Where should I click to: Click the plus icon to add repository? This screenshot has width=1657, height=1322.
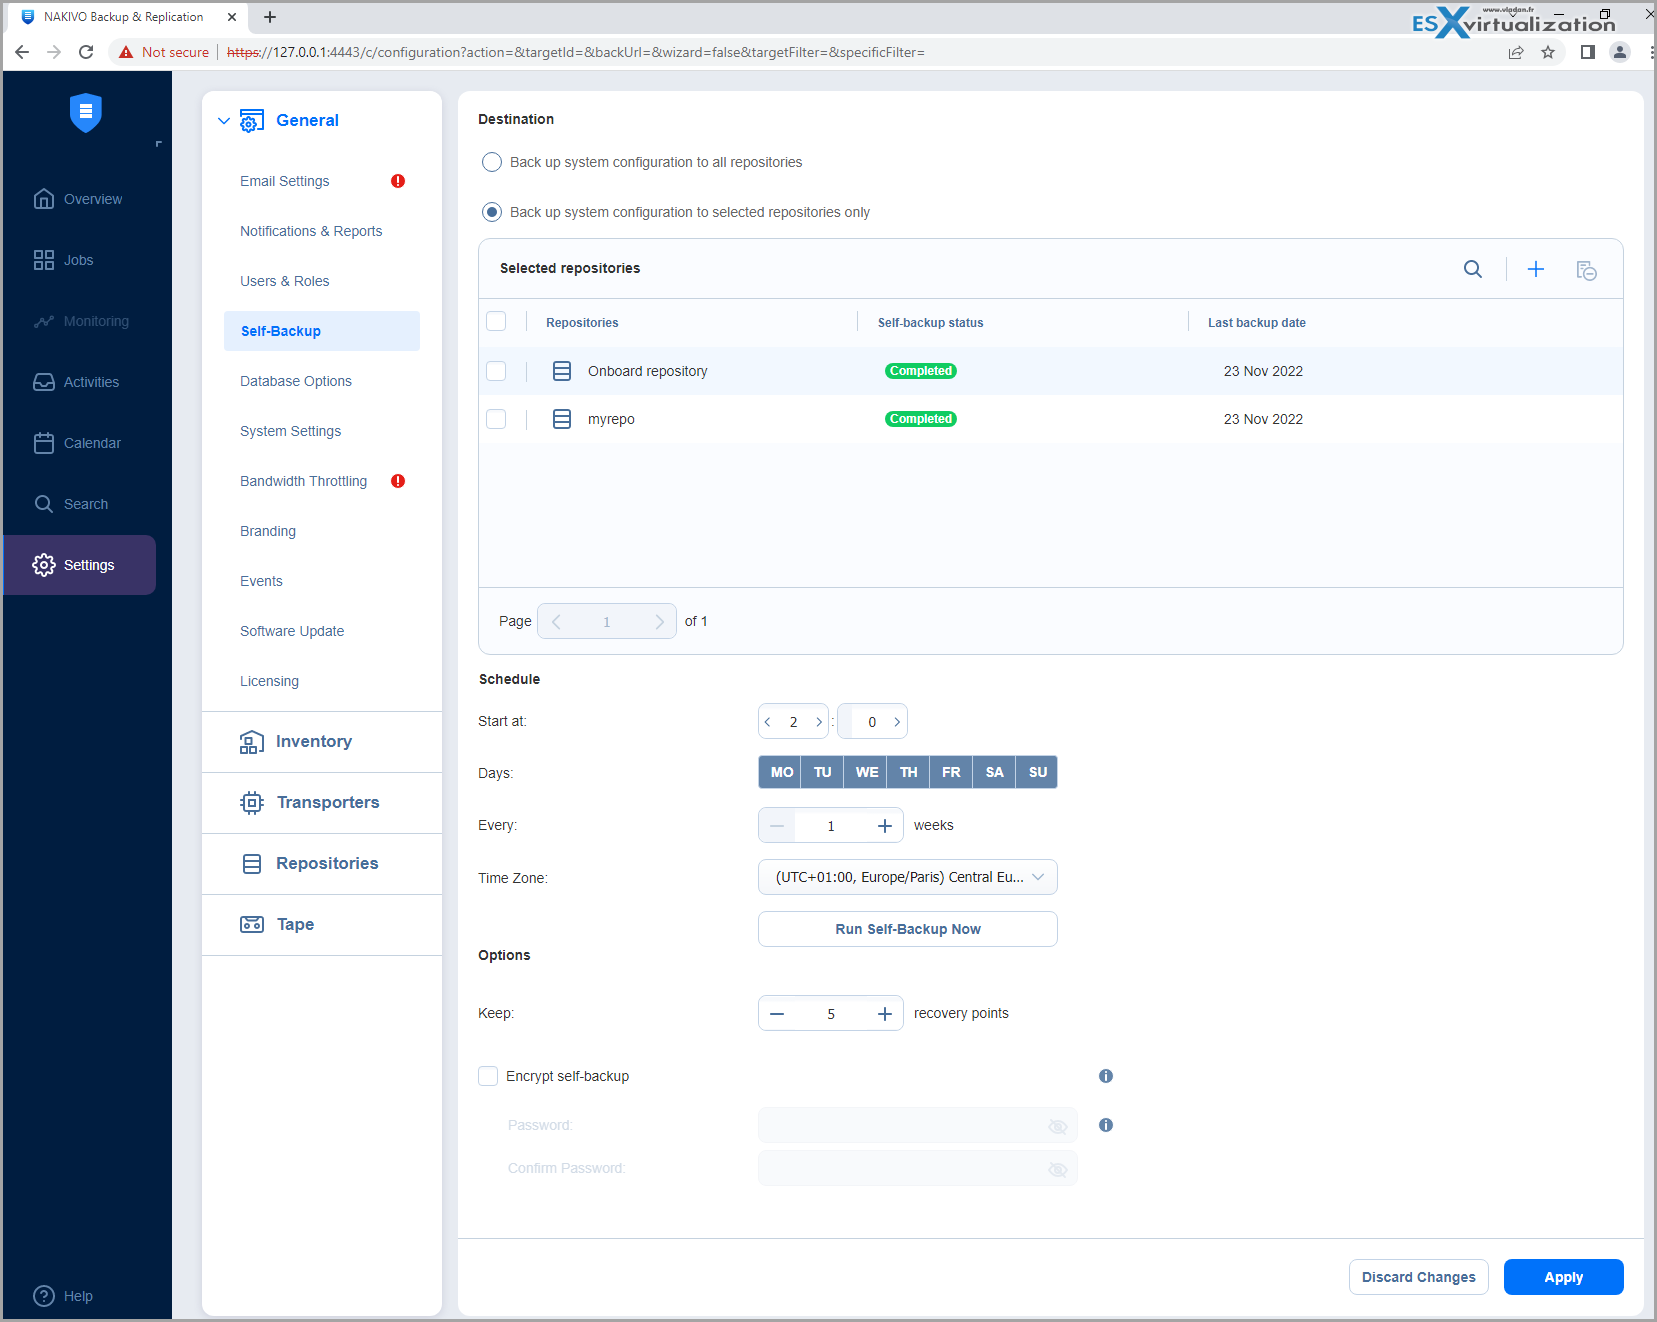pos(1535,269)
